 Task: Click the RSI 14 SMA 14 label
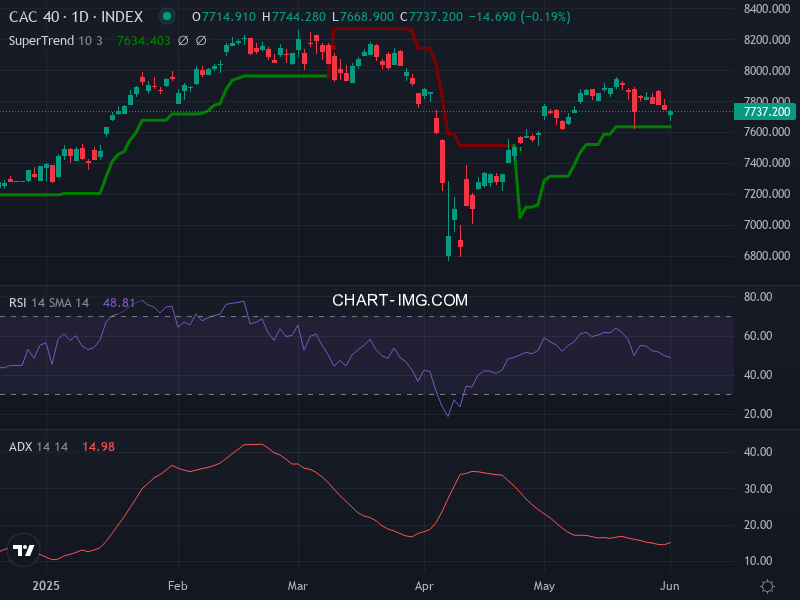(x=49, y=303)
